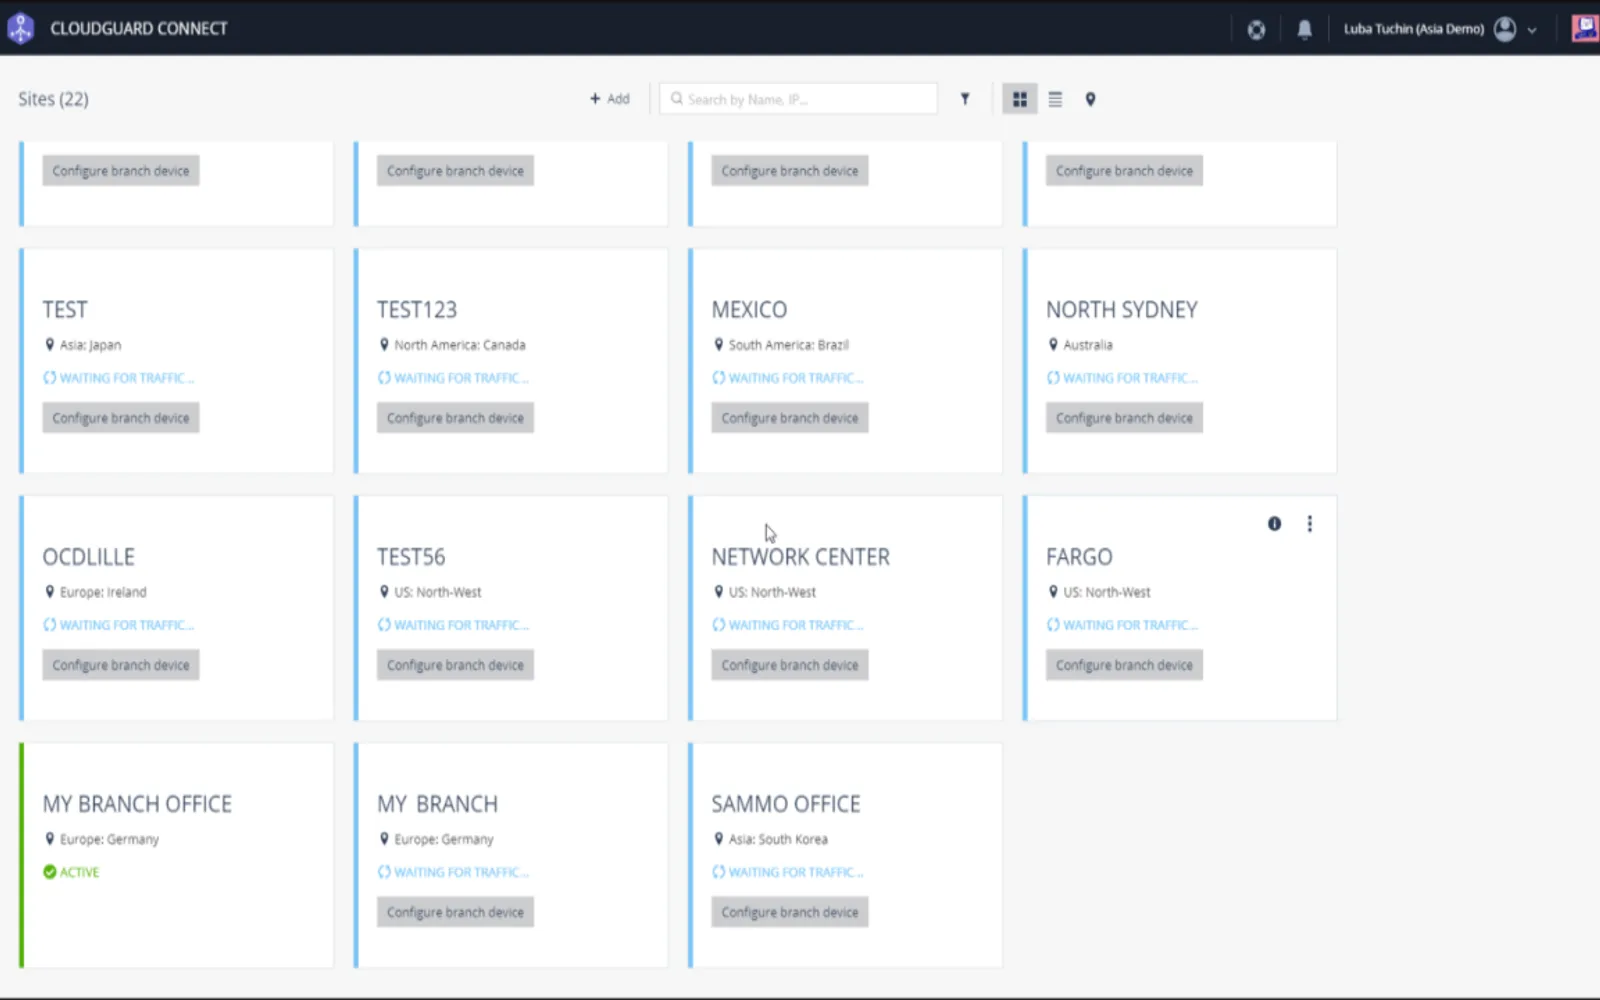
Task: Configure branch device for OCDLILLE
Action: (121, 665)
